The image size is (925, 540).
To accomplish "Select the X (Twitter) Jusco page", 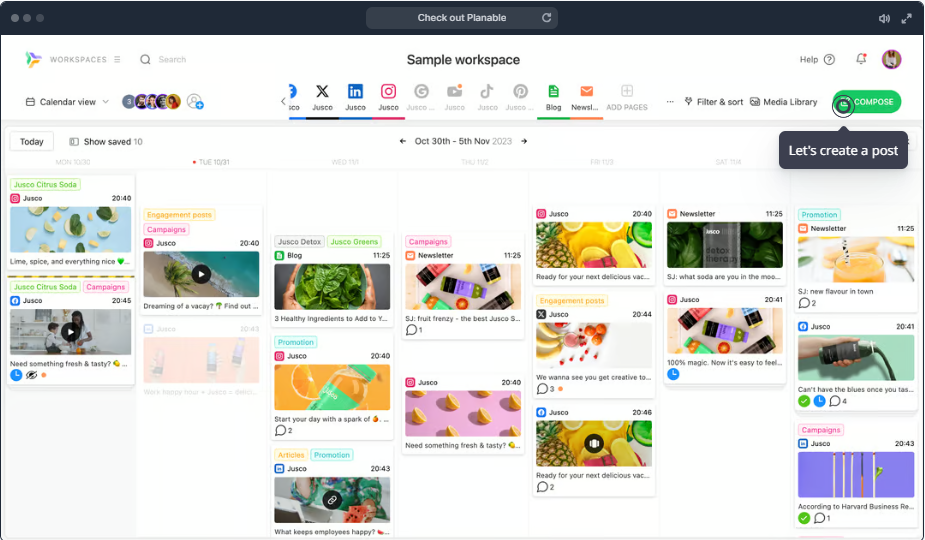I will tap(322, 98).
